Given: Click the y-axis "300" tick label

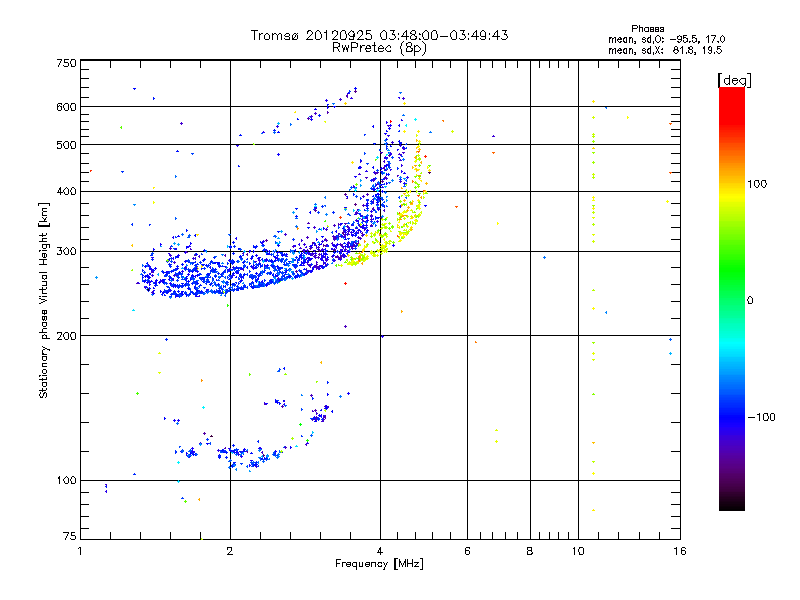Looking at the screenshot, I should (x=66, y=251).
